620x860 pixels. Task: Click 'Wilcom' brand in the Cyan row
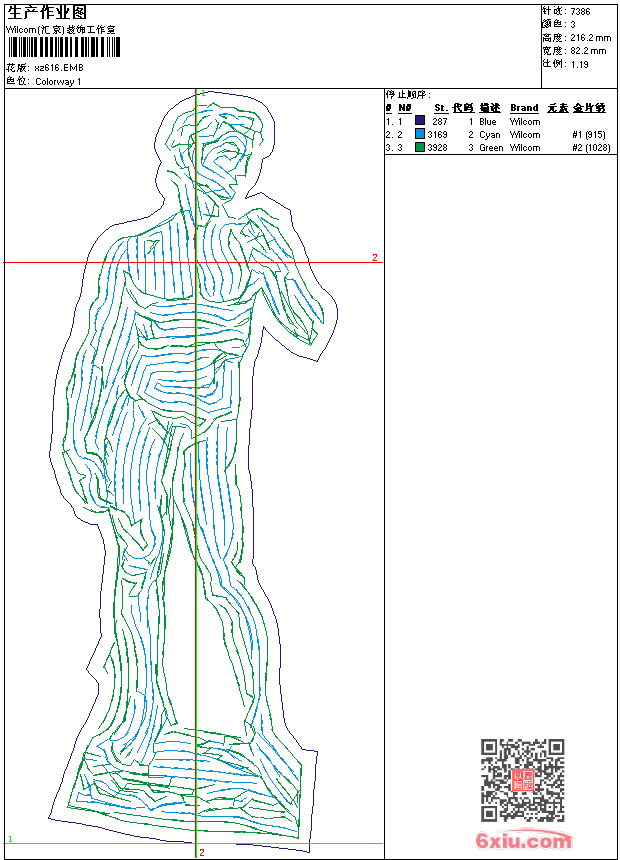[x=525, y=134]
